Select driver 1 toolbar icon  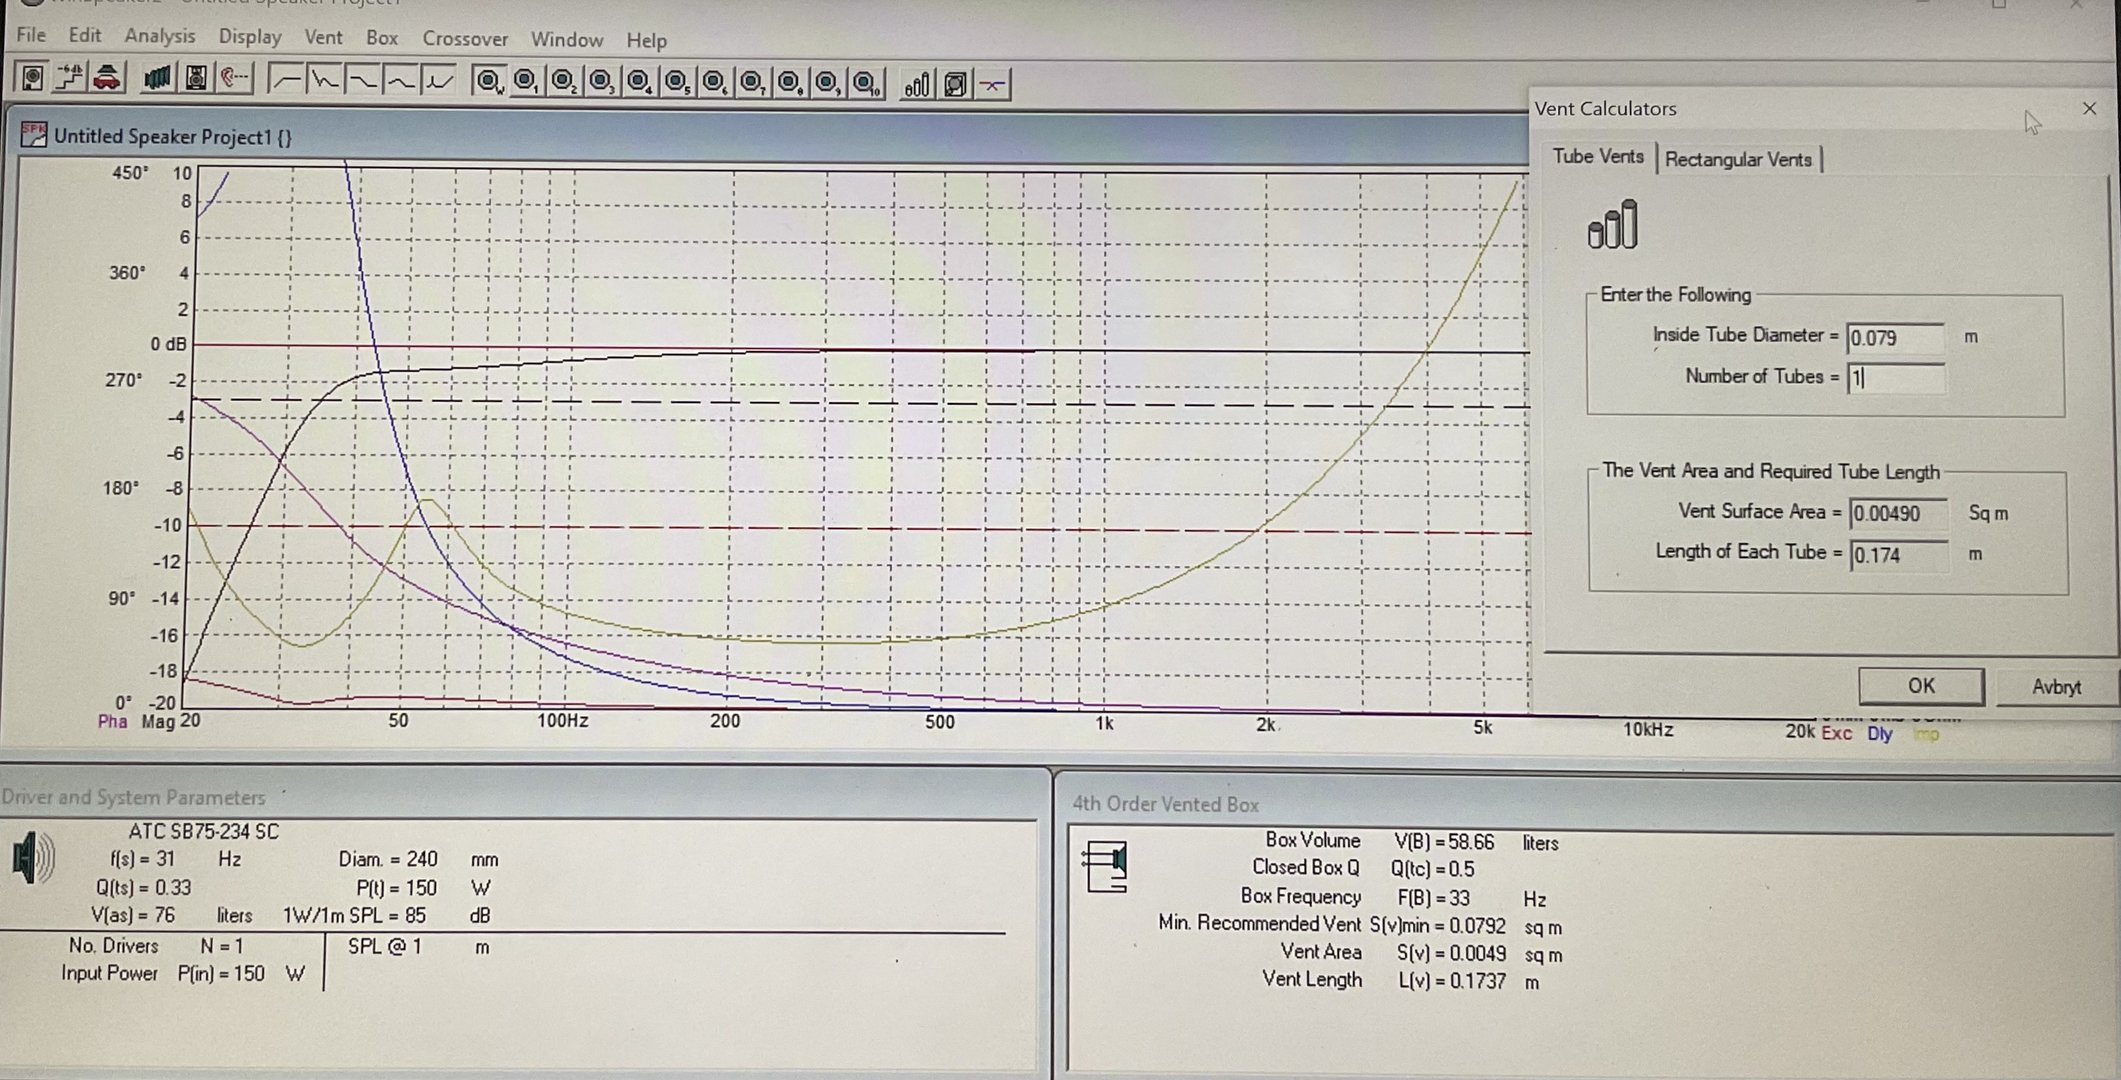526,82
